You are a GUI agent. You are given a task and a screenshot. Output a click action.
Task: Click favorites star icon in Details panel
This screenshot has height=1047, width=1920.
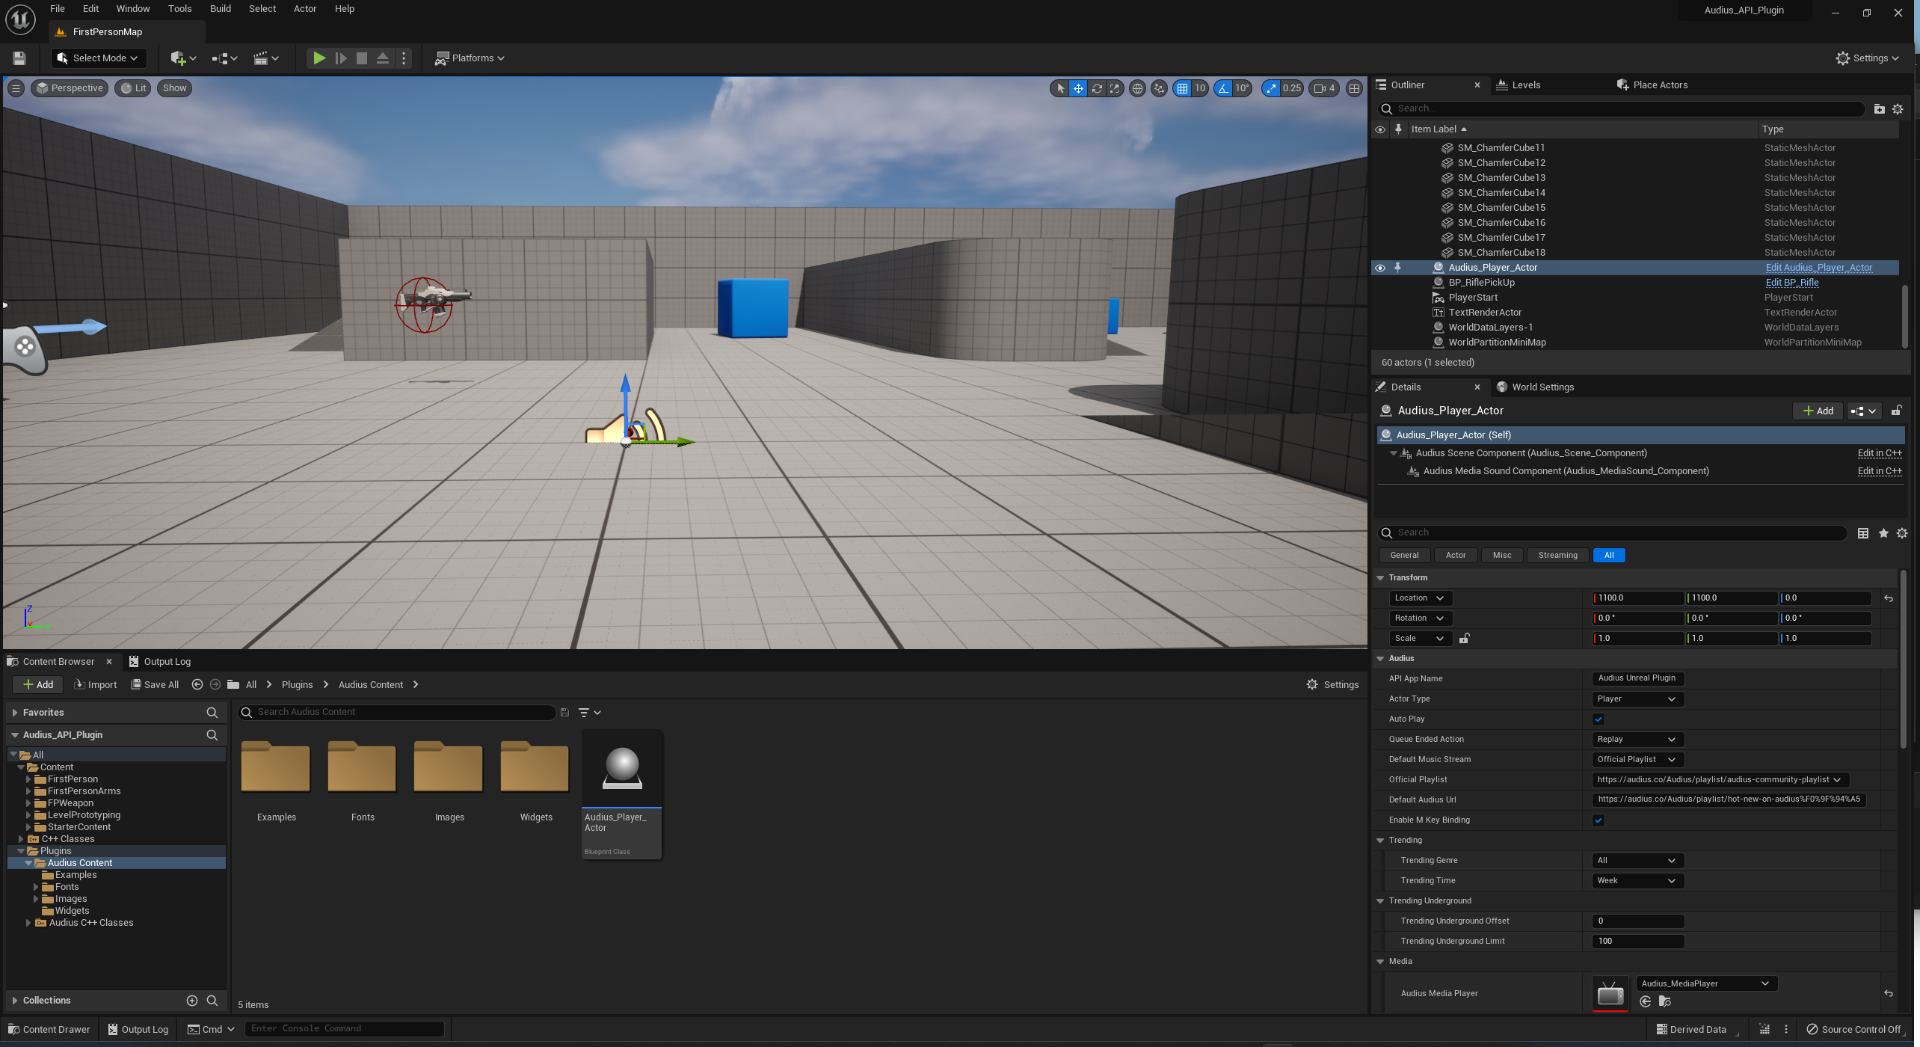[1883, 533]
